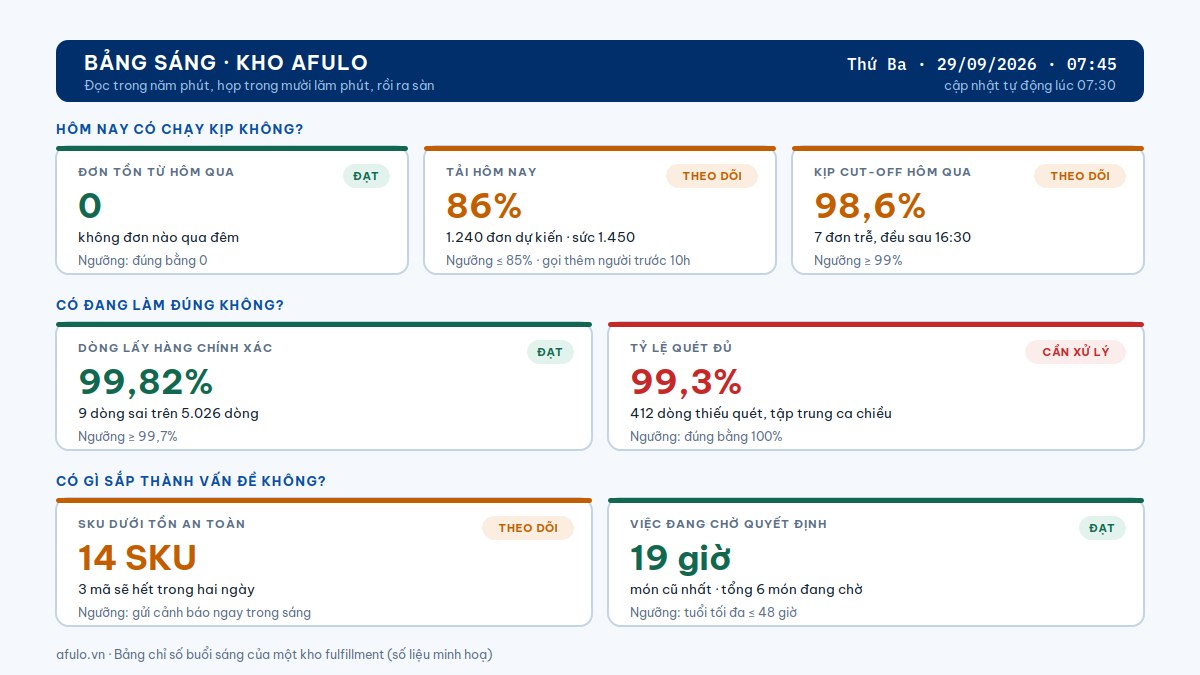Click heading "CÓ ĐANG LÀM ĐÚNG KHÔNG?"
Viewport: 1200px width, 675px height.
click(x=170, y=305)
